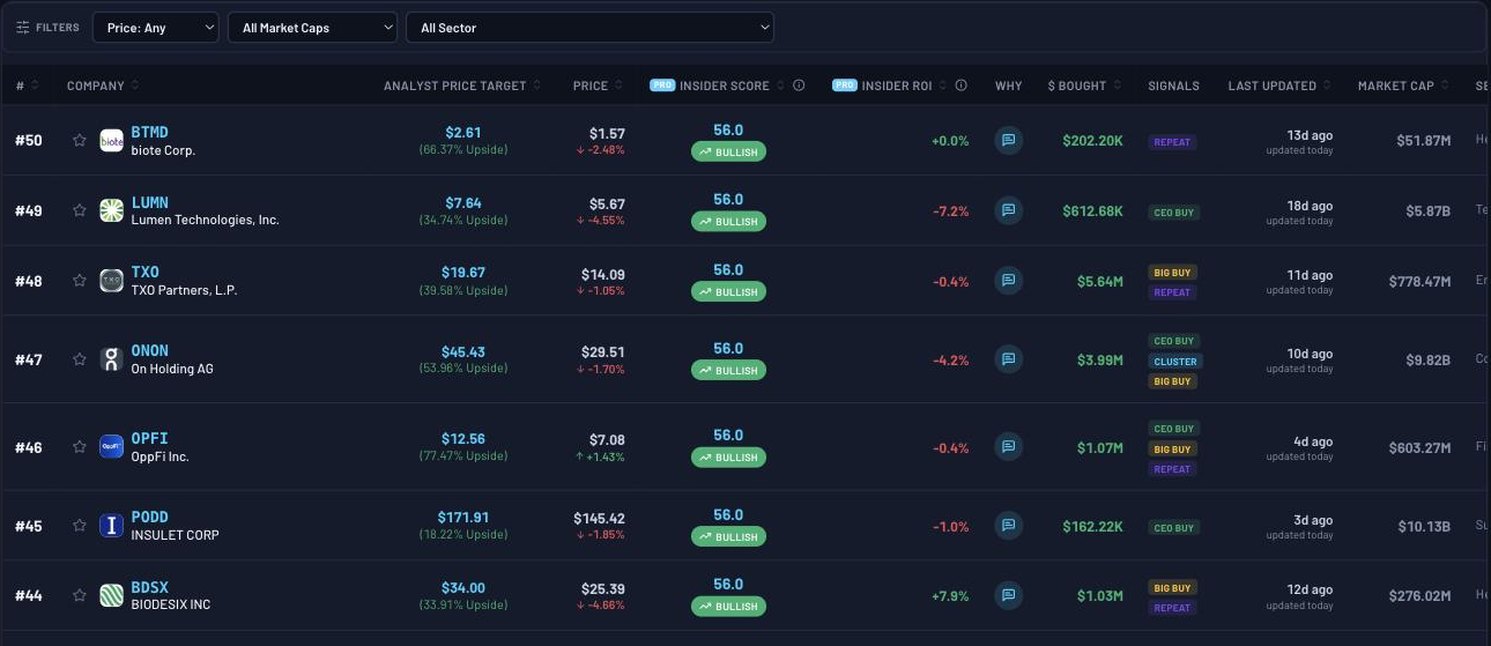Viewport: 1491px width, 646px height.
Task: Click the +7.9% insider ROI for BDSX
Action: click(950, 596)
